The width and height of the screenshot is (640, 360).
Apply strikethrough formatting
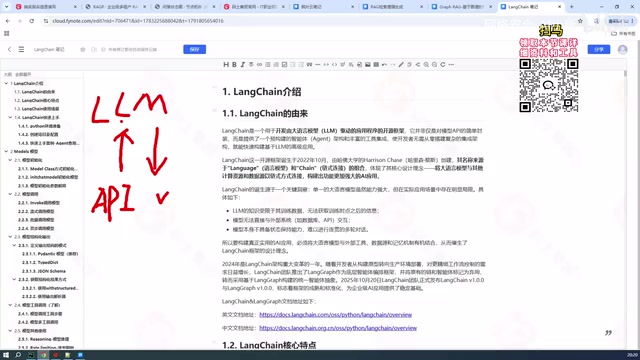(251, 64)
